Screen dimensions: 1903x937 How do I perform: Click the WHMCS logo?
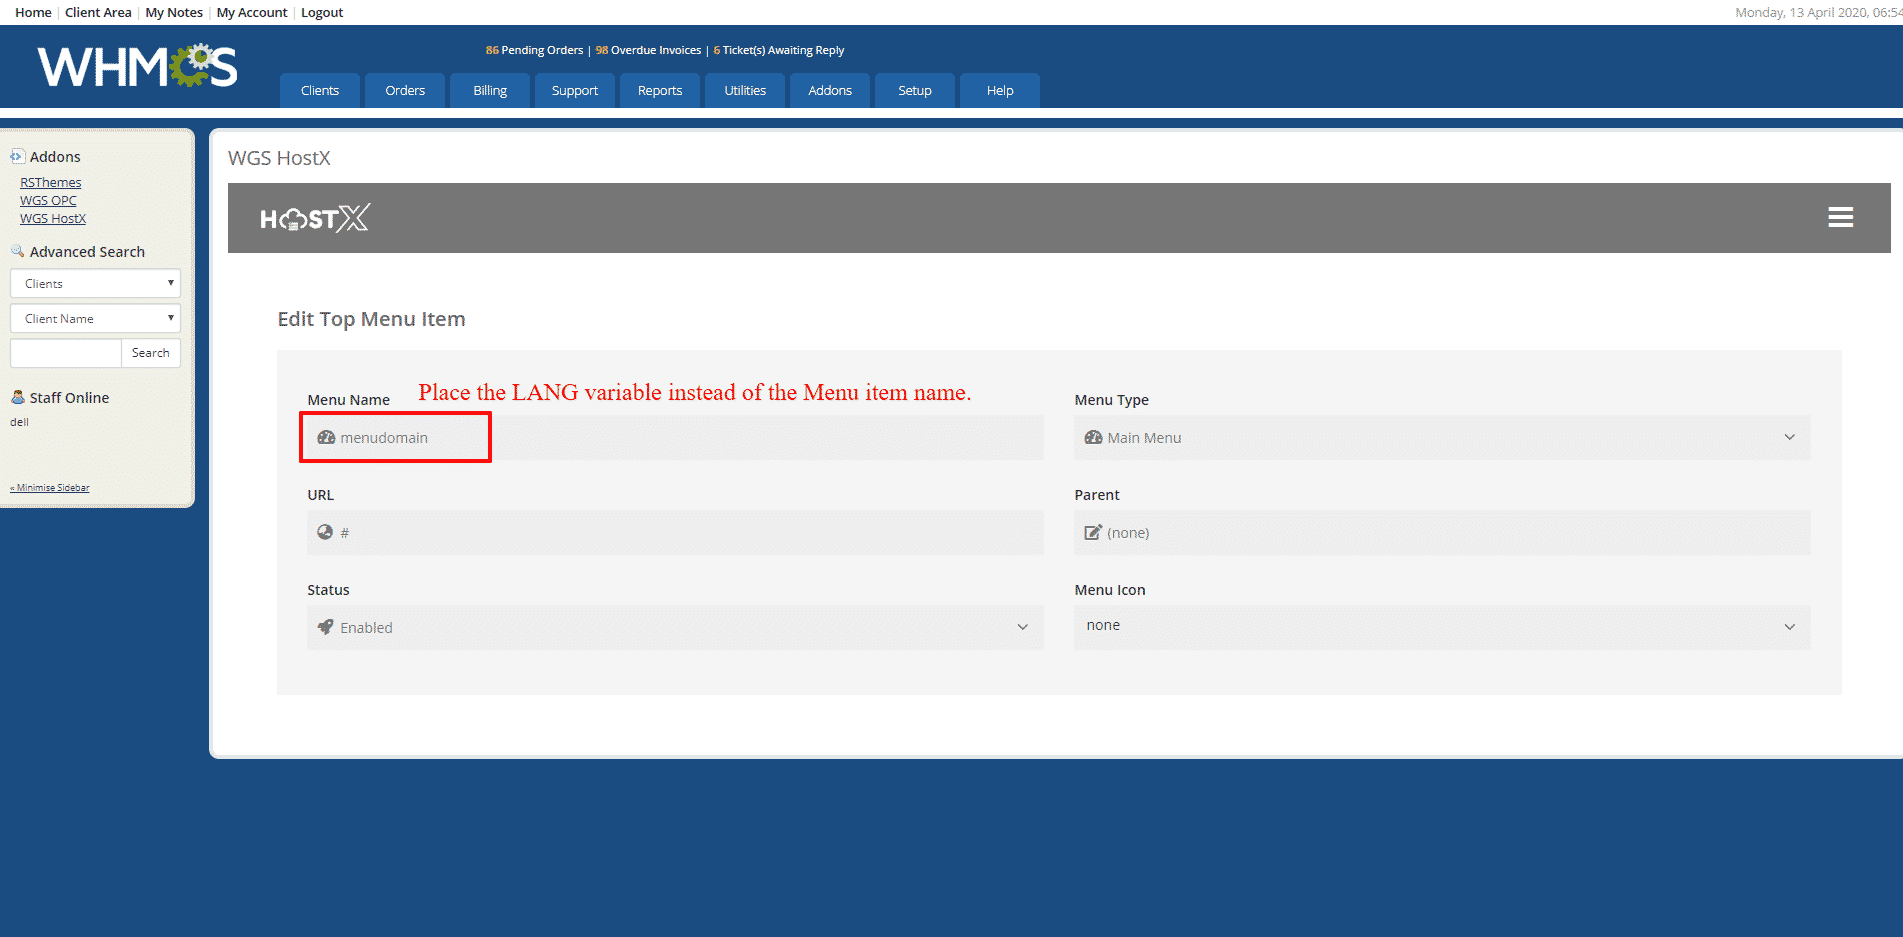(x=137, y=67)
